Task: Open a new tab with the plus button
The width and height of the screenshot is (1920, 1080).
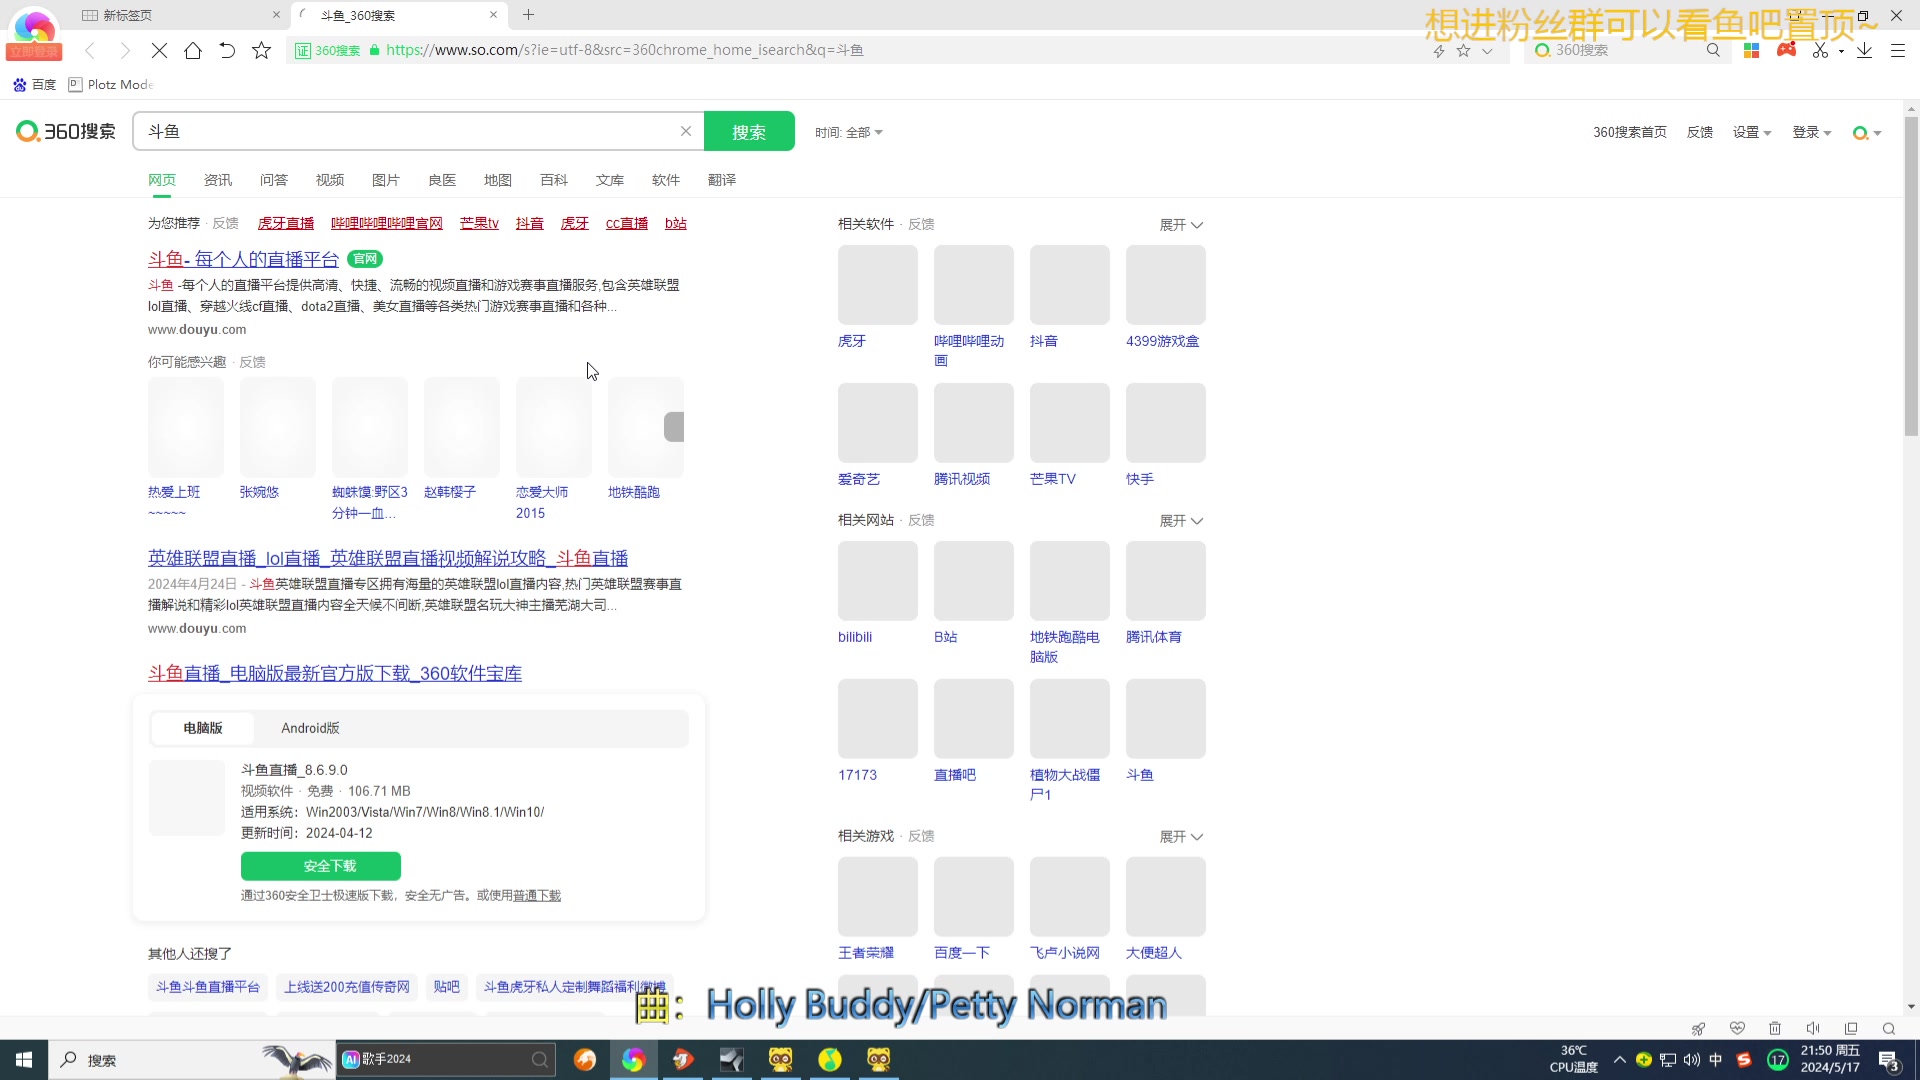Action: pos(528,15)
